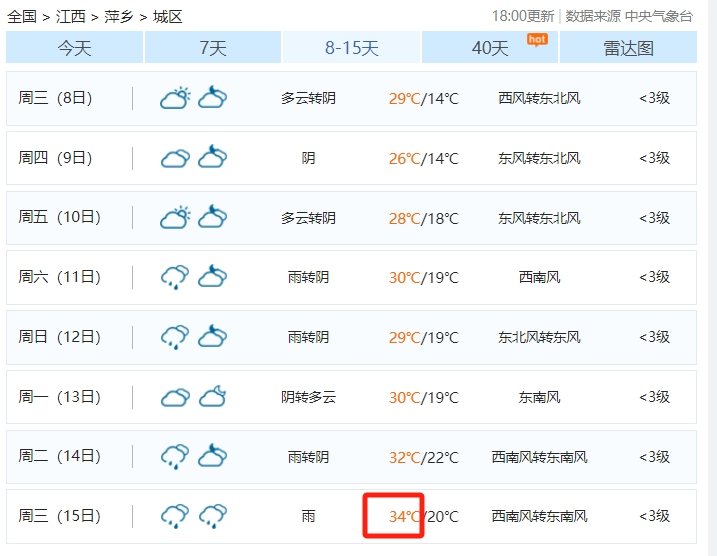Click 阴转多云 description for 周一 (13日)
The height and width of the screenshot is (556, 717).
pyautogui.click(x=308, y=397)
